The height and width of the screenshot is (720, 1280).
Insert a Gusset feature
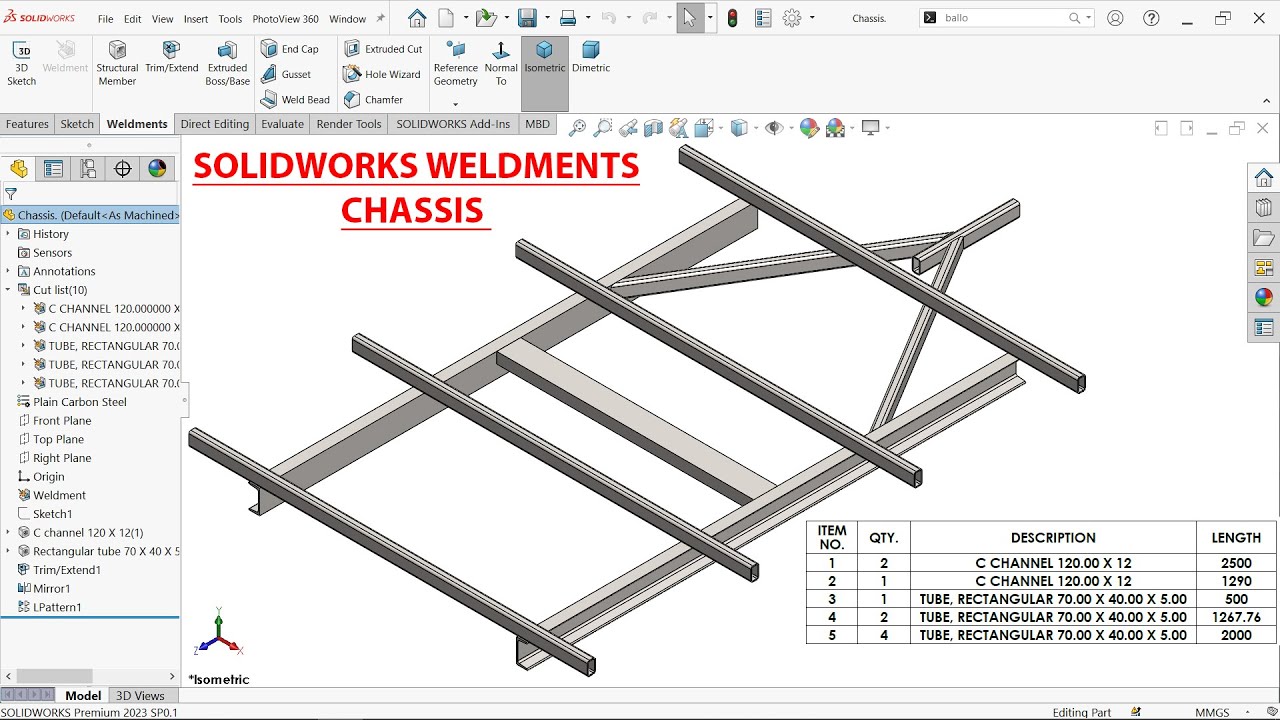pos(286,74)
